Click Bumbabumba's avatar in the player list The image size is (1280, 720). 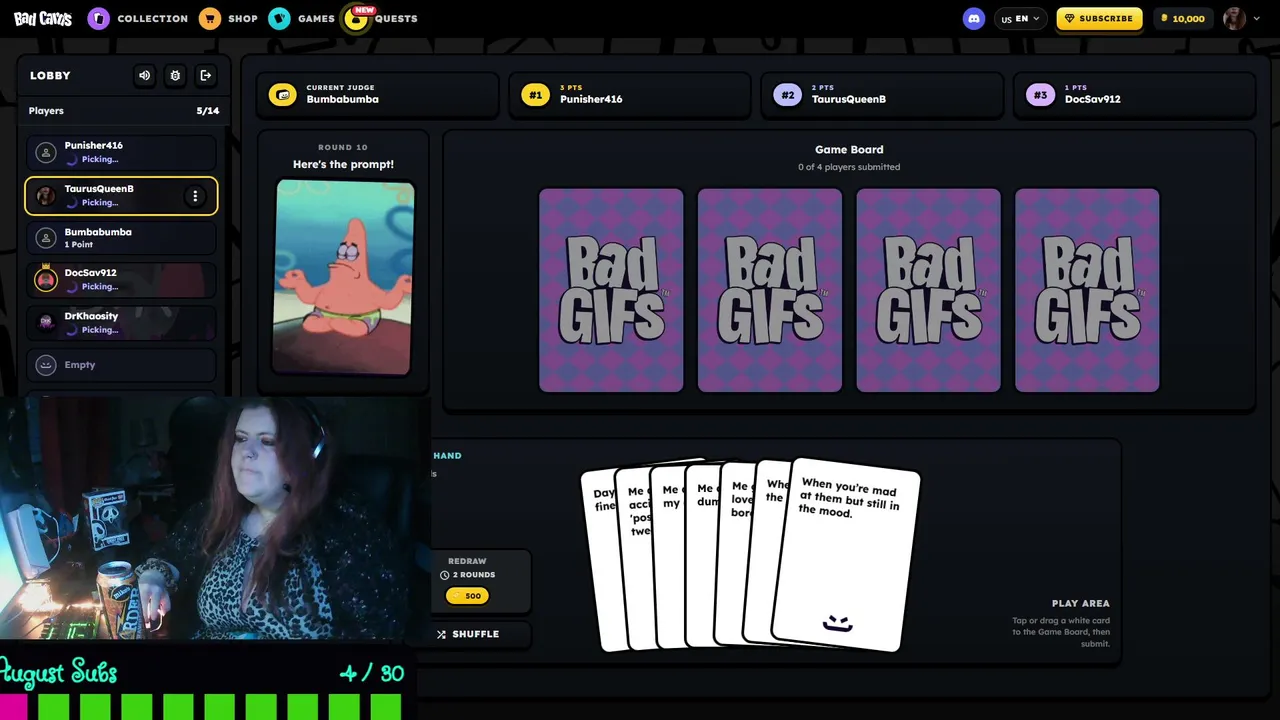[45, 238]
